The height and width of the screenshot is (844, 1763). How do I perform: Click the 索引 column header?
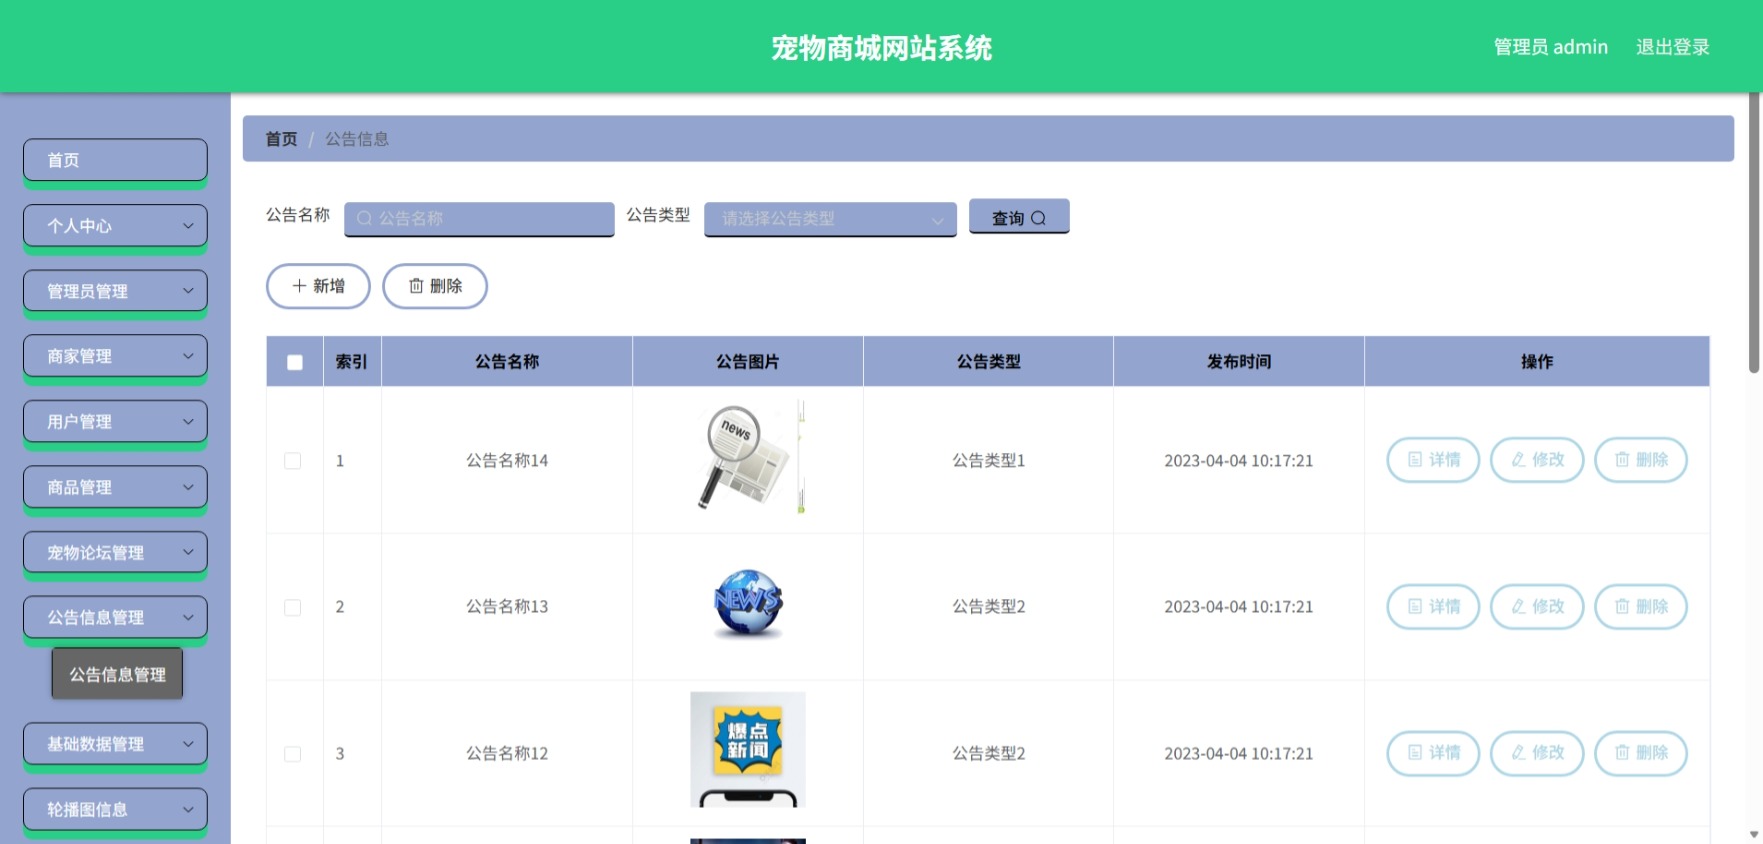coord(352,362)
